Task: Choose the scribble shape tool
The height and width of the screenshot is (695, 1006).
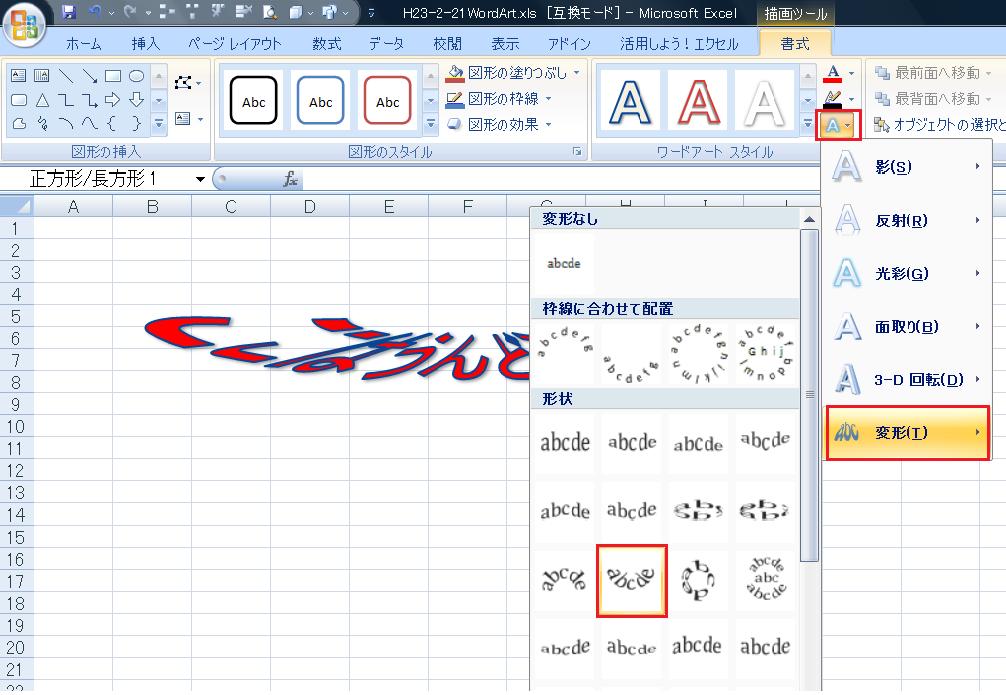Action: (42, 123)
